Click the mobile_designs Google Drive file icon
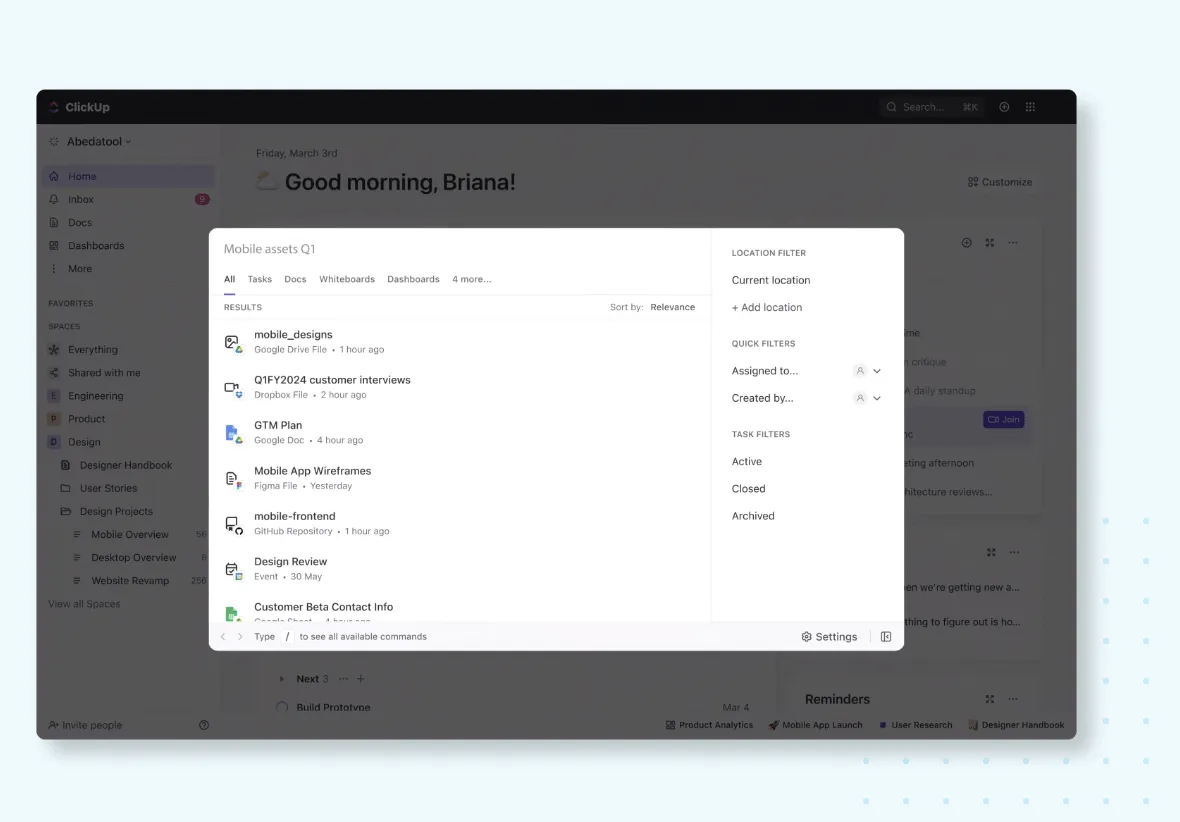The image size is (1180, 822). pos(233,343)
